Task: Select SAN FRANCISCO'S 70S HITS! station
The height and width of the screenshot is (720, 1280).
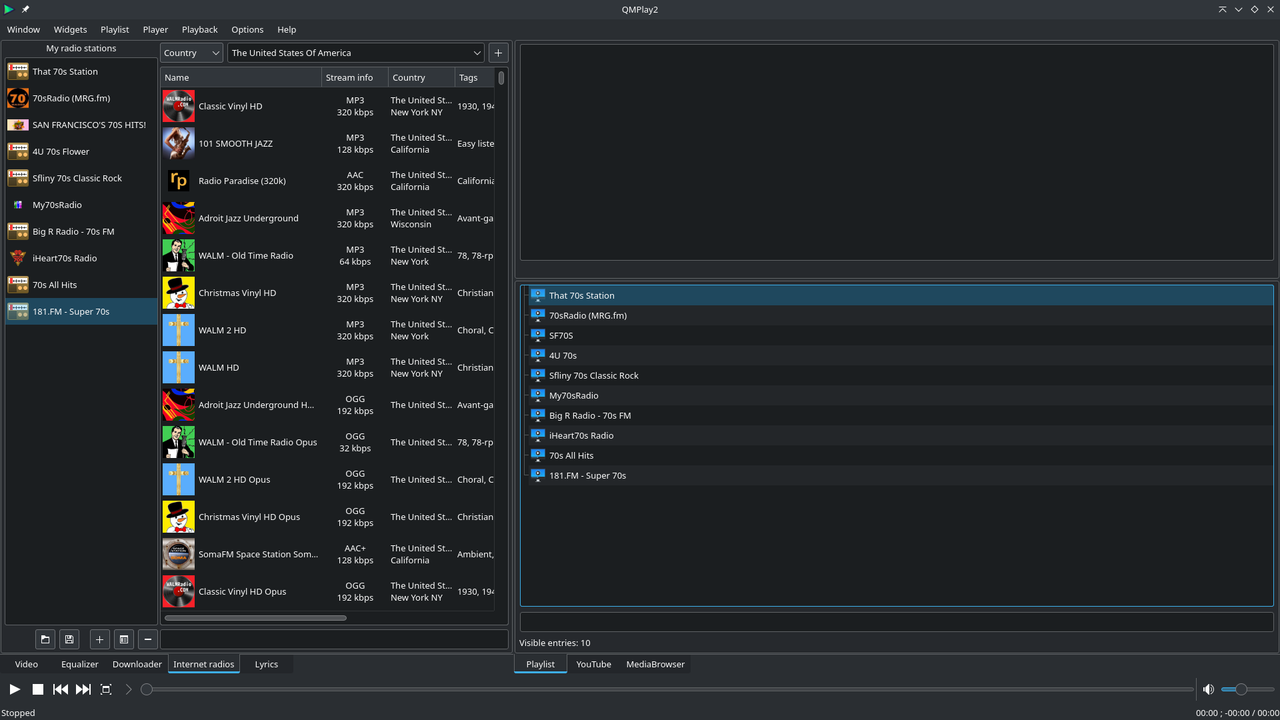Action: 81,125
